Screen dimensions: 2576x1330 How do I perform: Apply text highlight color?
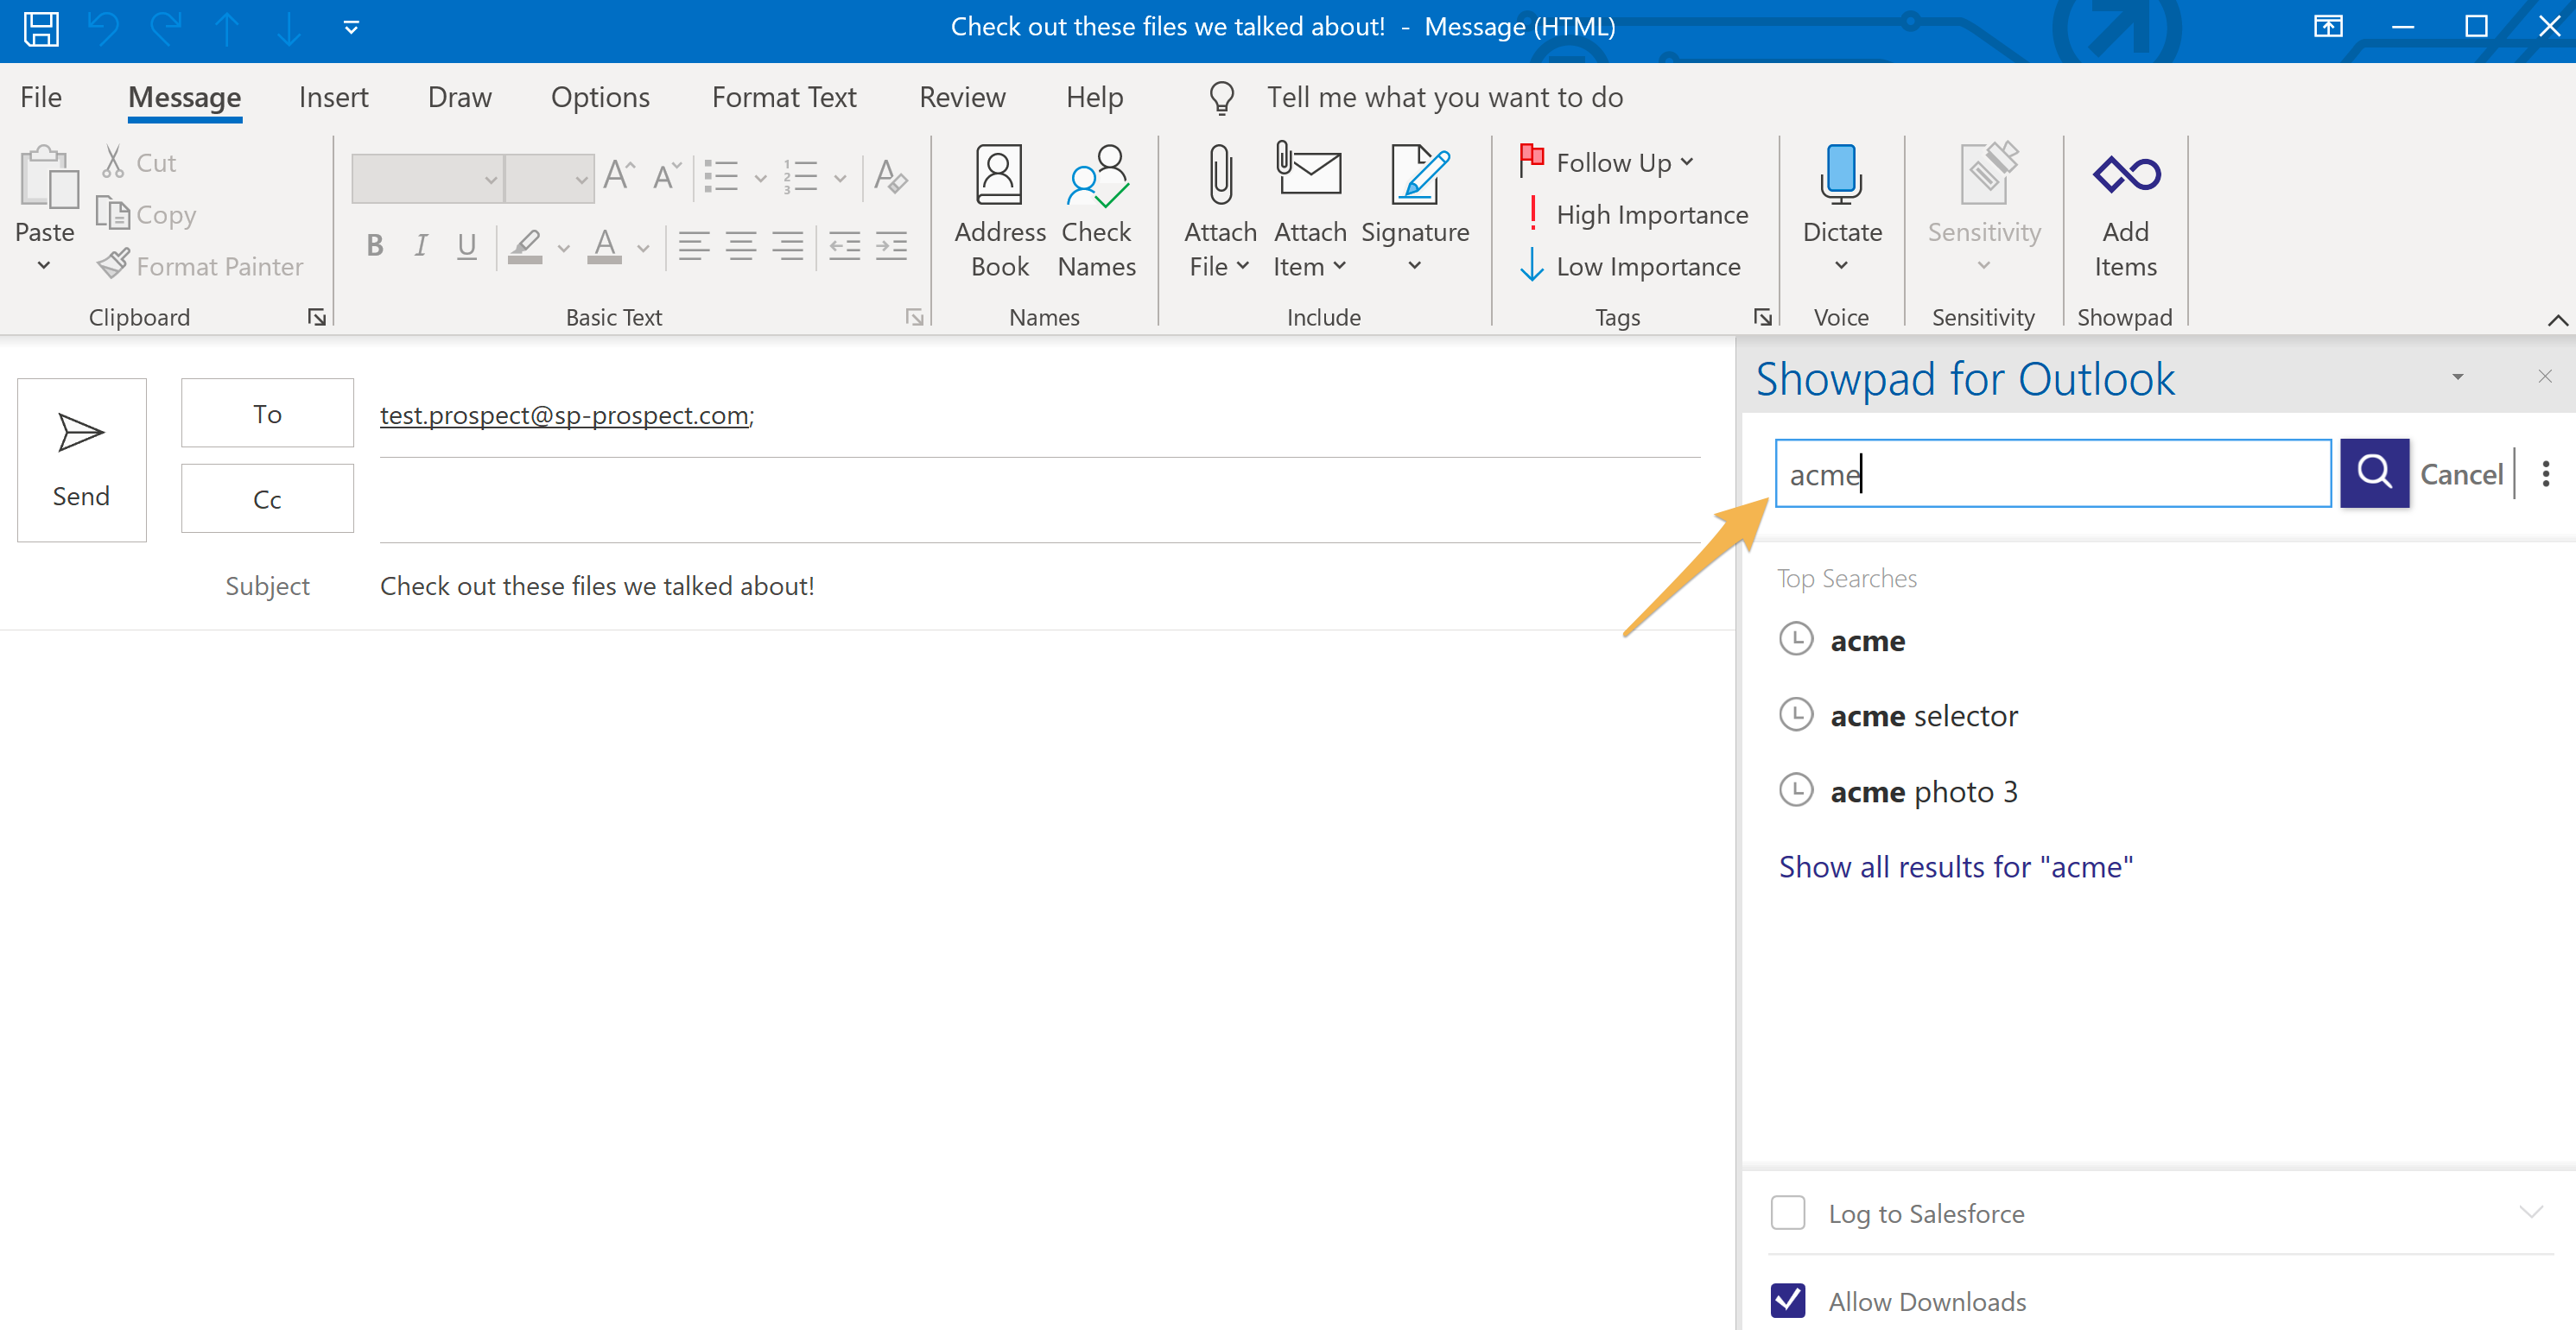pos(526,245)
